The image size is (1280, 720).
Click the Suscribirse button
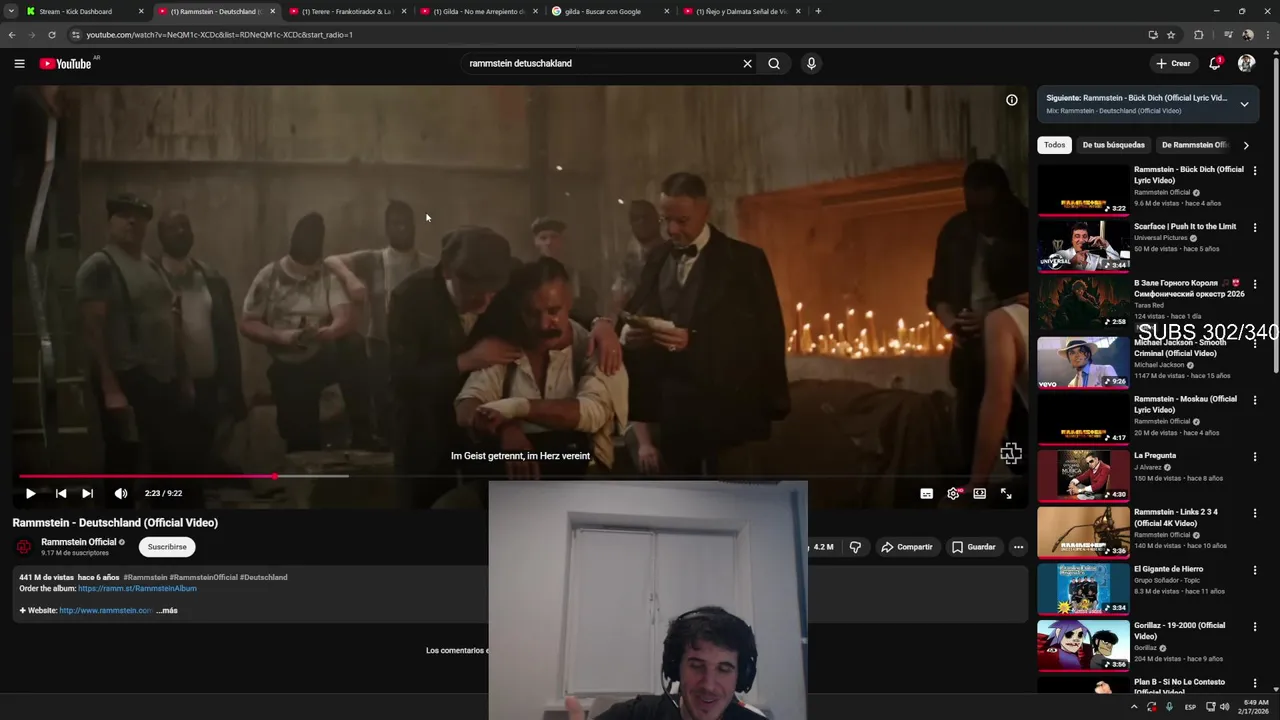click(167, 547)
